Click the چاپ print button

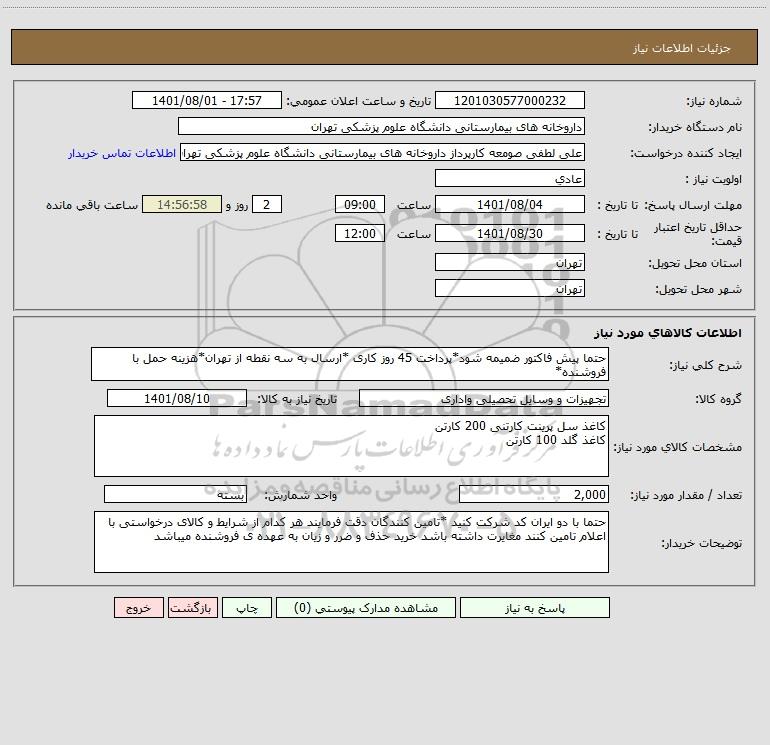[x=247, y=607]
